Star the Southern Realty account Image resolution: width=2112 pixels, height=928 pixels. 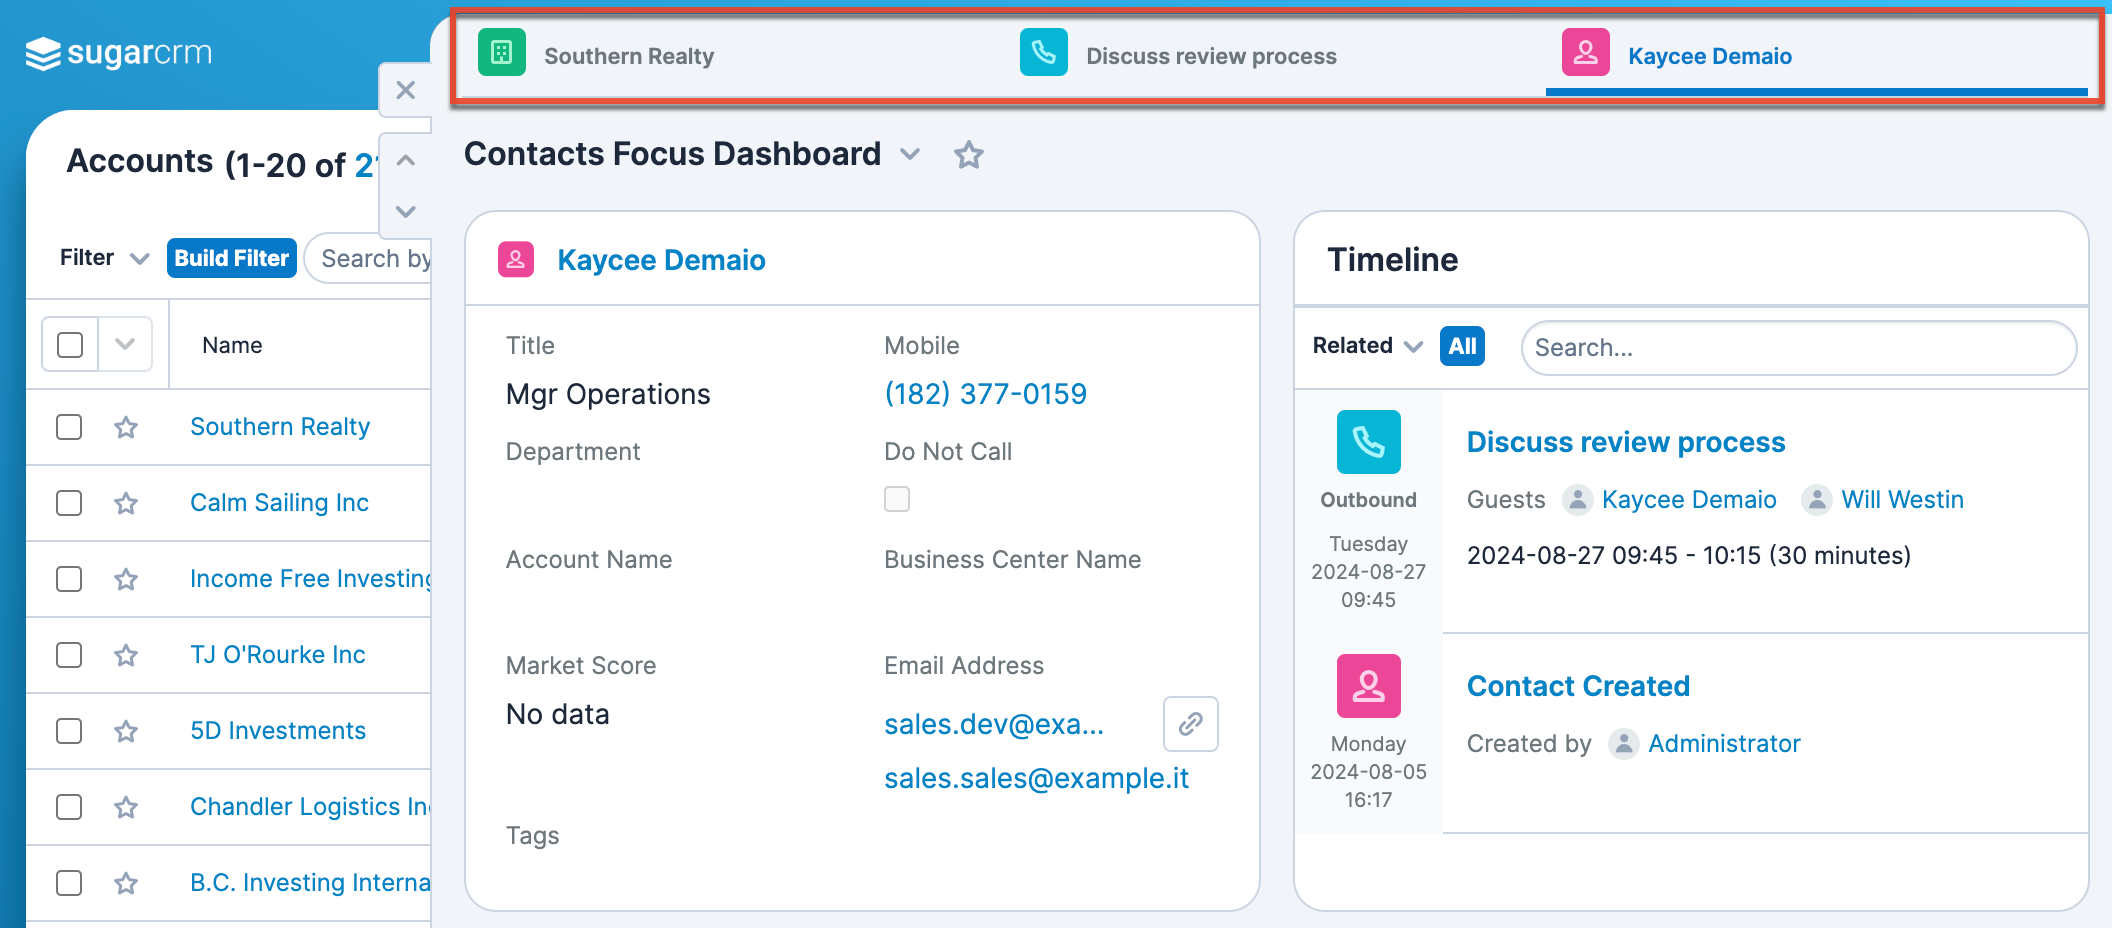126,428
